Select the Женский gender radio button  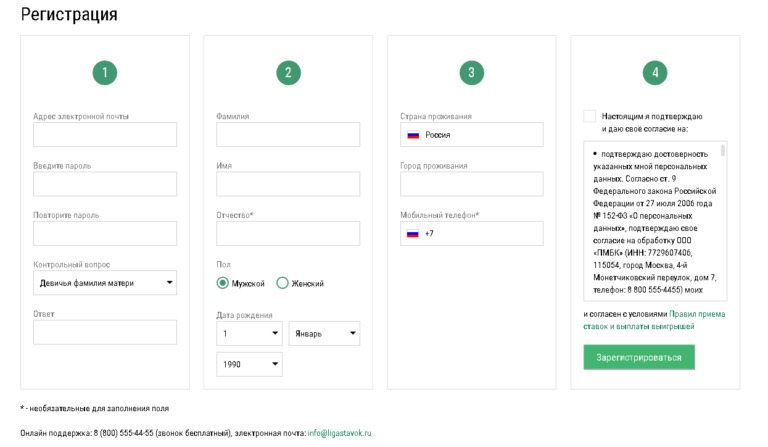pyautogui.click(x=282, y=283)
